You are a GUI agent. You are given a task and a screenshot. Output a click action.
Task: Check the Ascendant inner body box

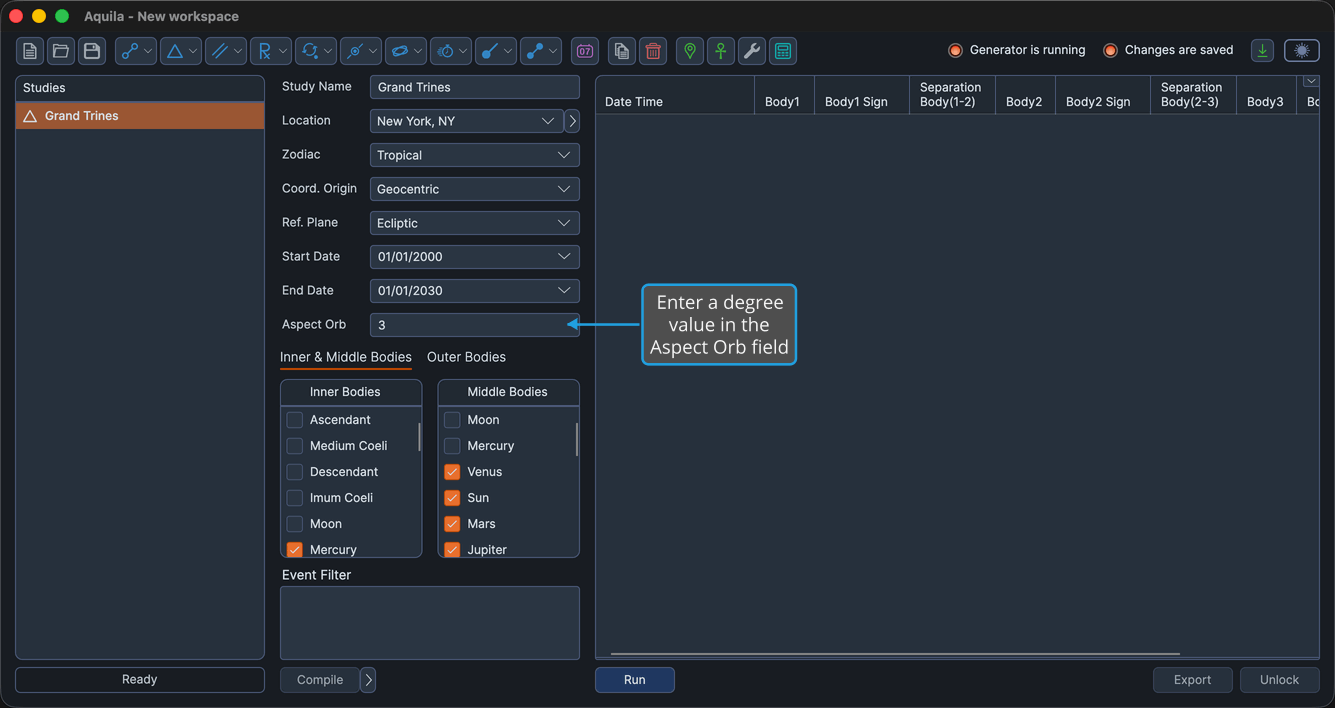click(x=295, y=420)
